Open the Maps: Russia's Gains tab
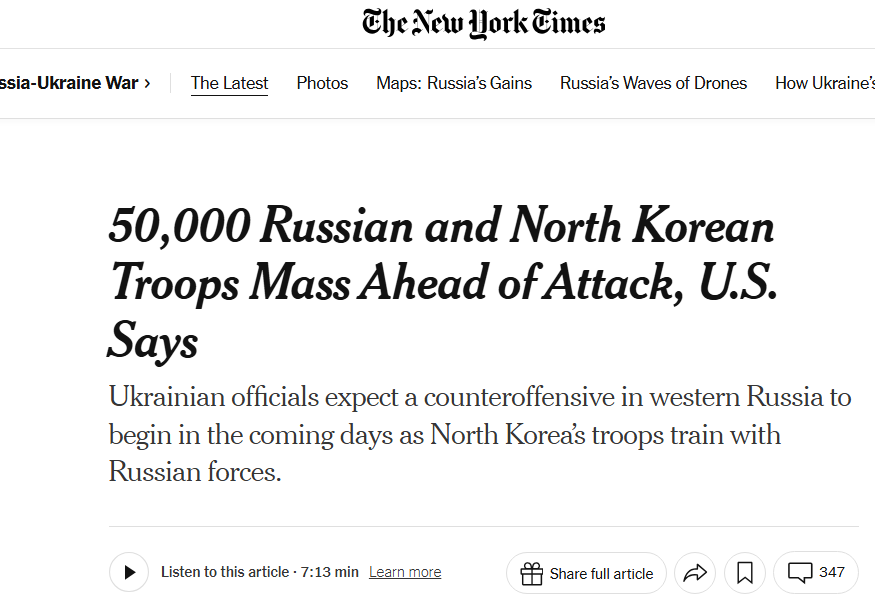Image resolution: width=875 pixels, height=613 pixels. point(454,83)
